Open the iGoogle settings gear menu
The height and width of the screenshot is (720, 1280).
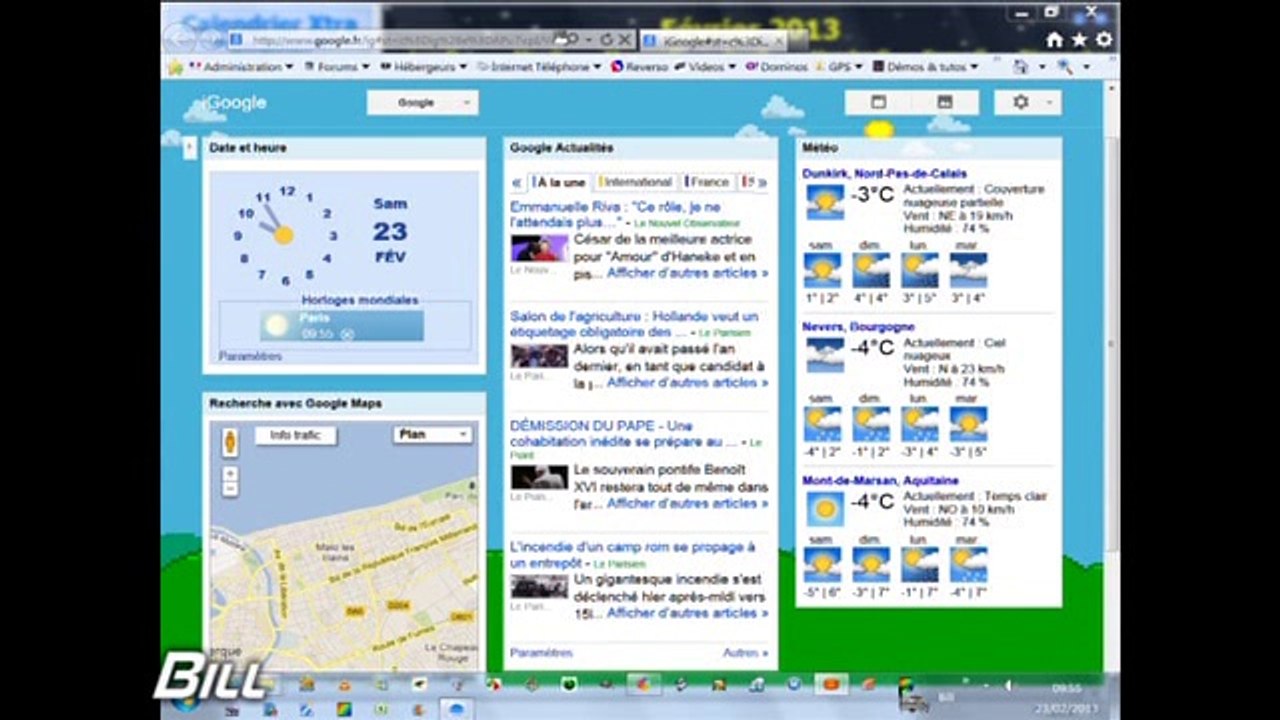coord(1027,102)
